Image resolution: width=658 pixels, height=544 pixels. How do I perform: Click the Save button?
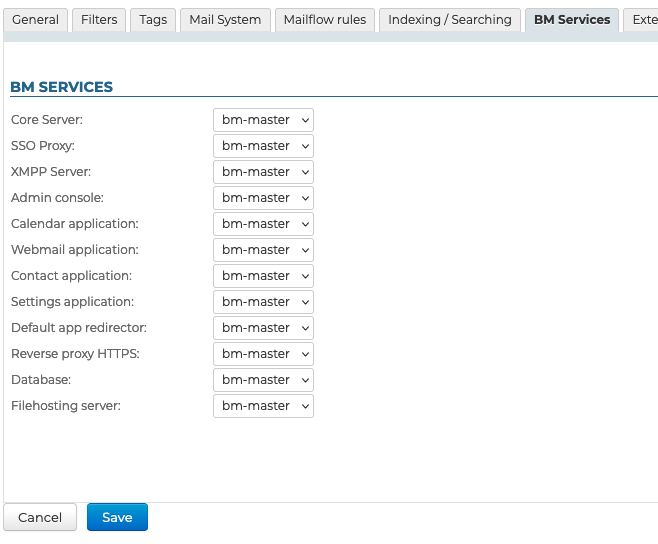(x=117, y=517)
